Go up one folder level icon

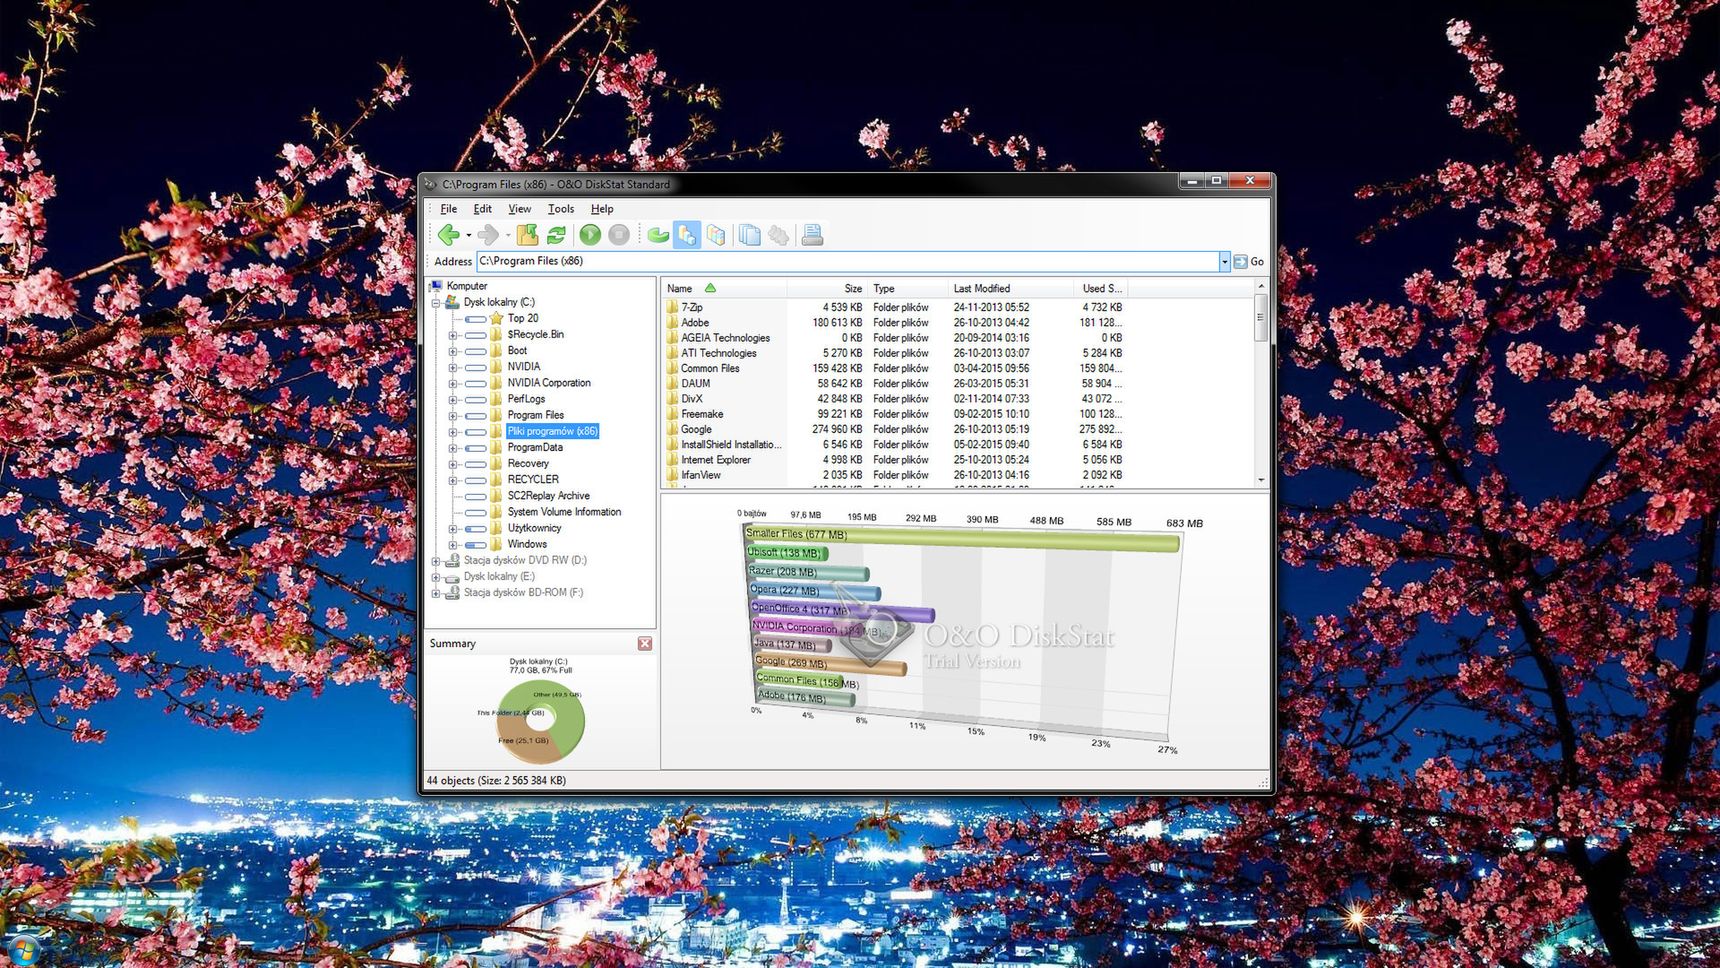tap(527, 235)
